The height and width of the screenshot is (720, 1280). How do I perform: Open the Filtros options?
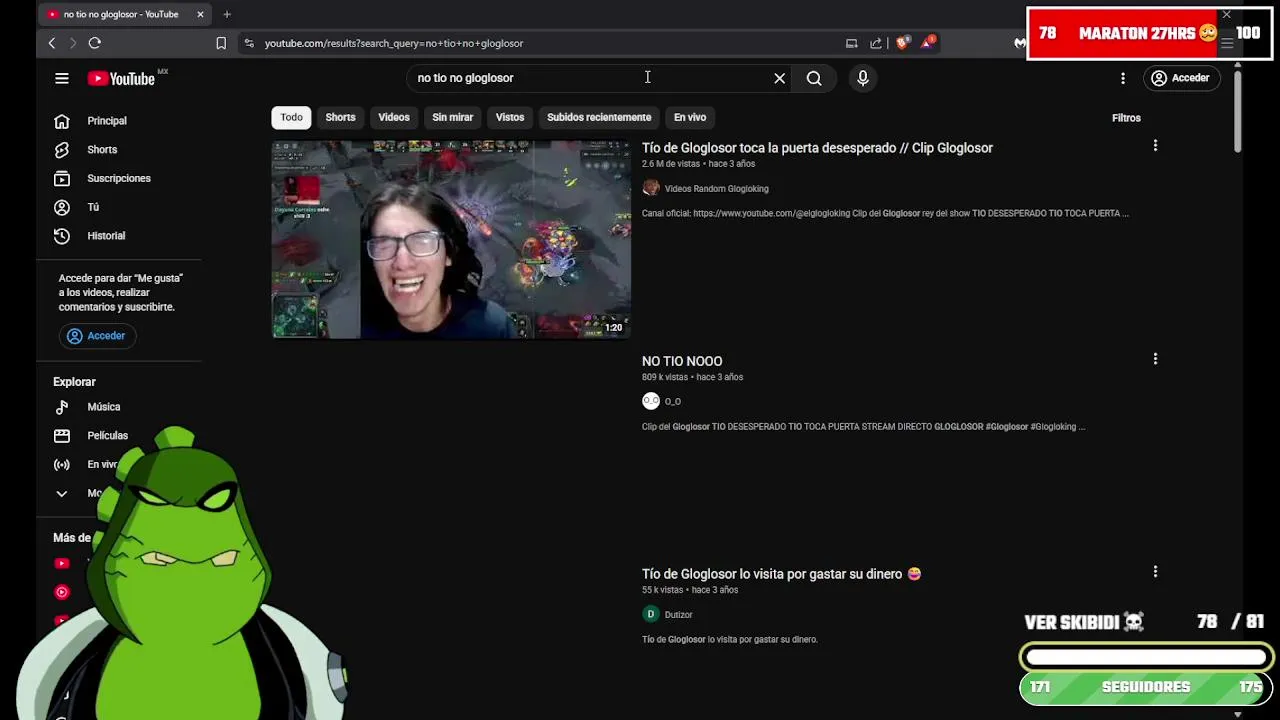(x=1126, y=118)
